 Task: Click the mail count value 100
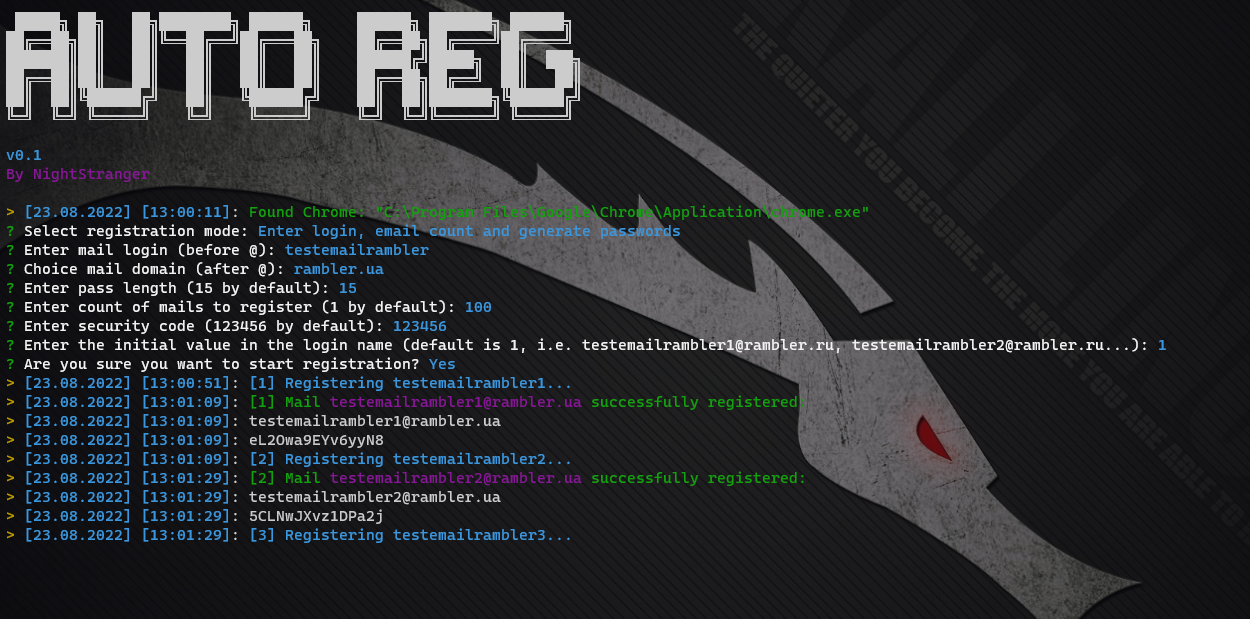(478, 307)
